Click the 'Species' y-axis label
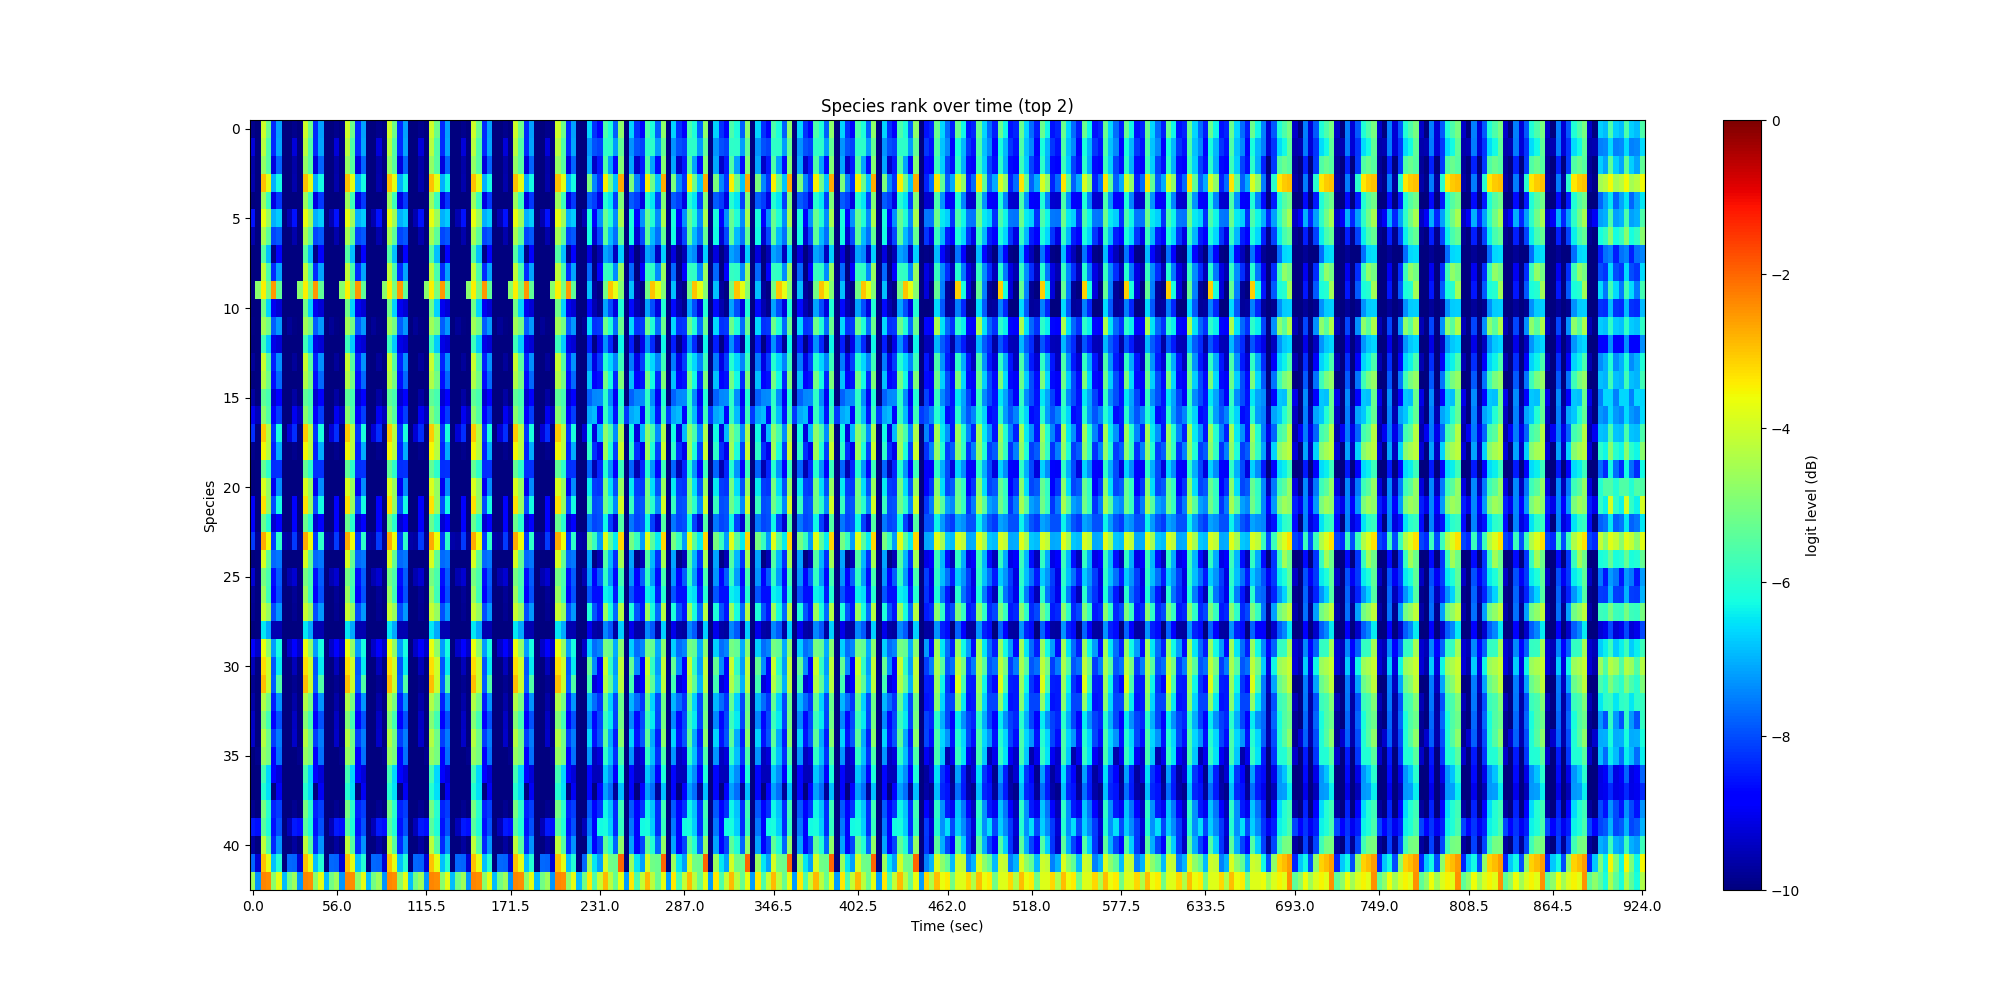2000x1000 pixels. (210, 506)
